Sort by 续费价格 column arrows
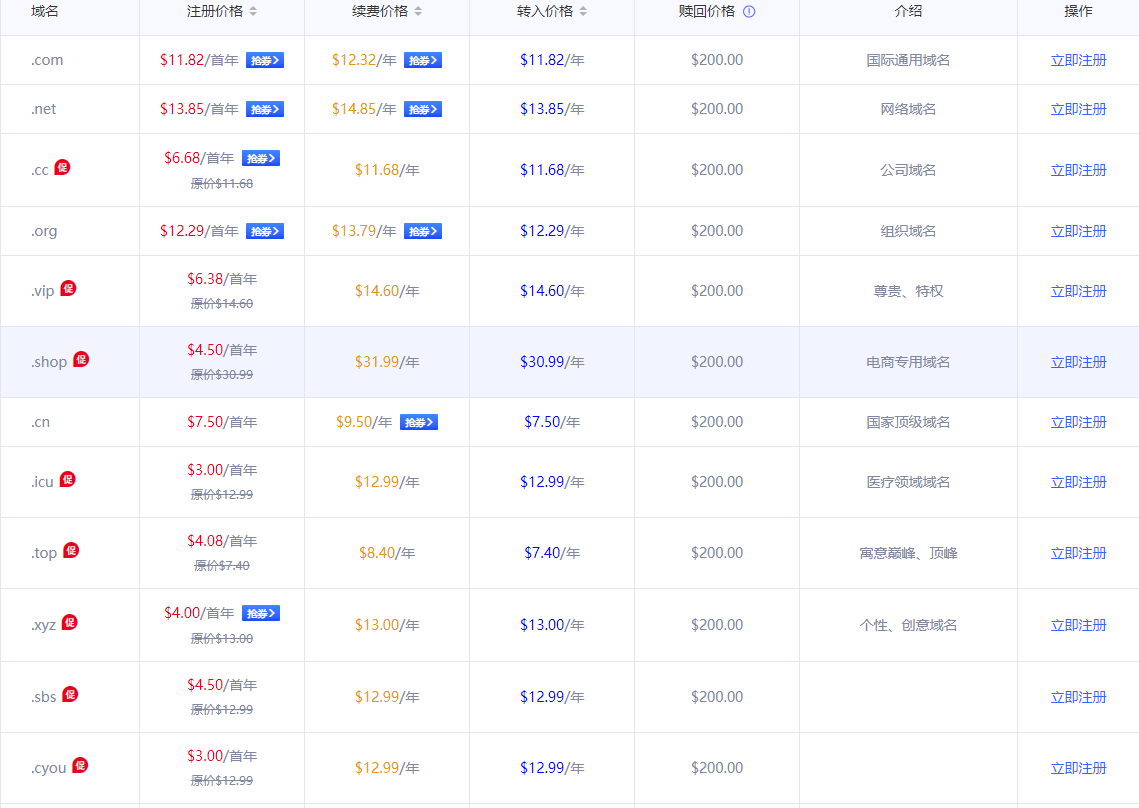 [x=418, y=12]
